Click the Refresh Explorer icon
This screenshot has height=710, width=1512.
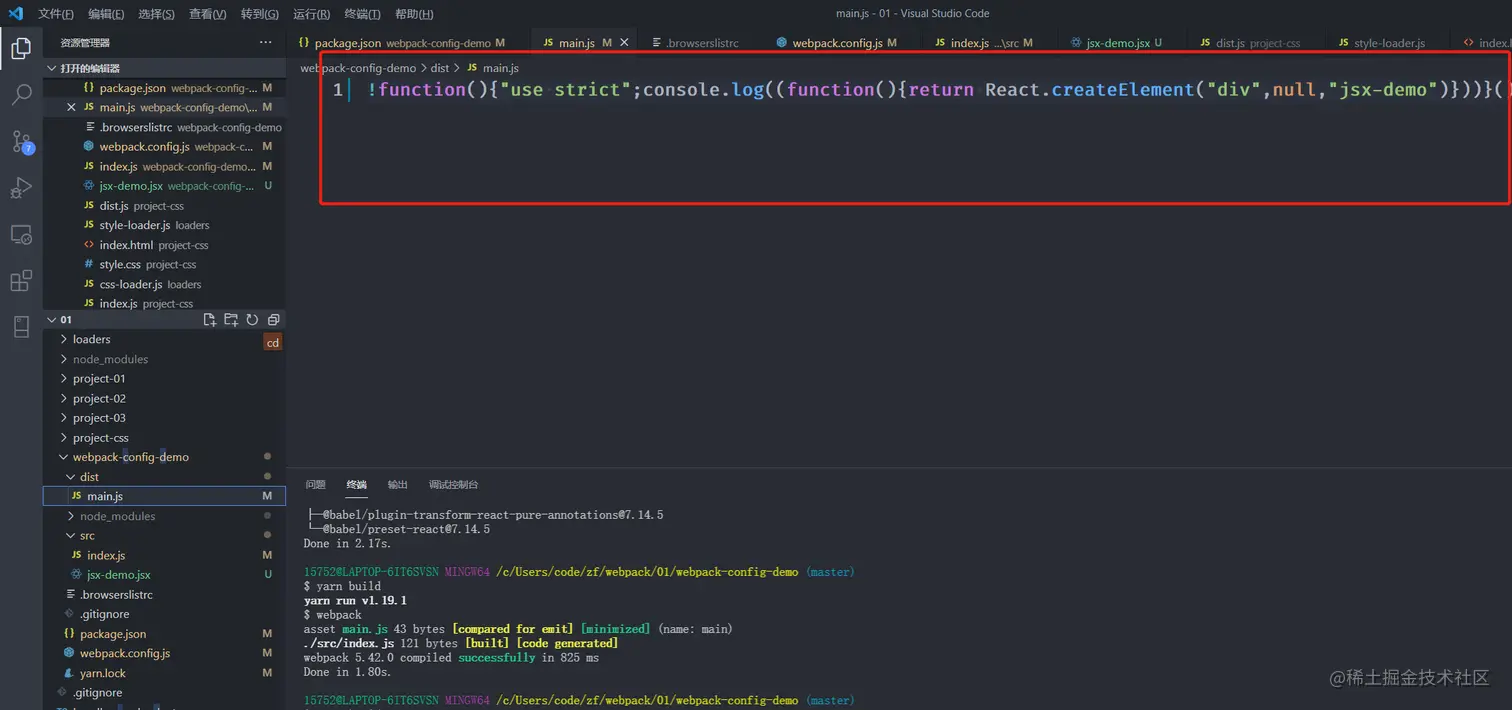tap(252, 320)
